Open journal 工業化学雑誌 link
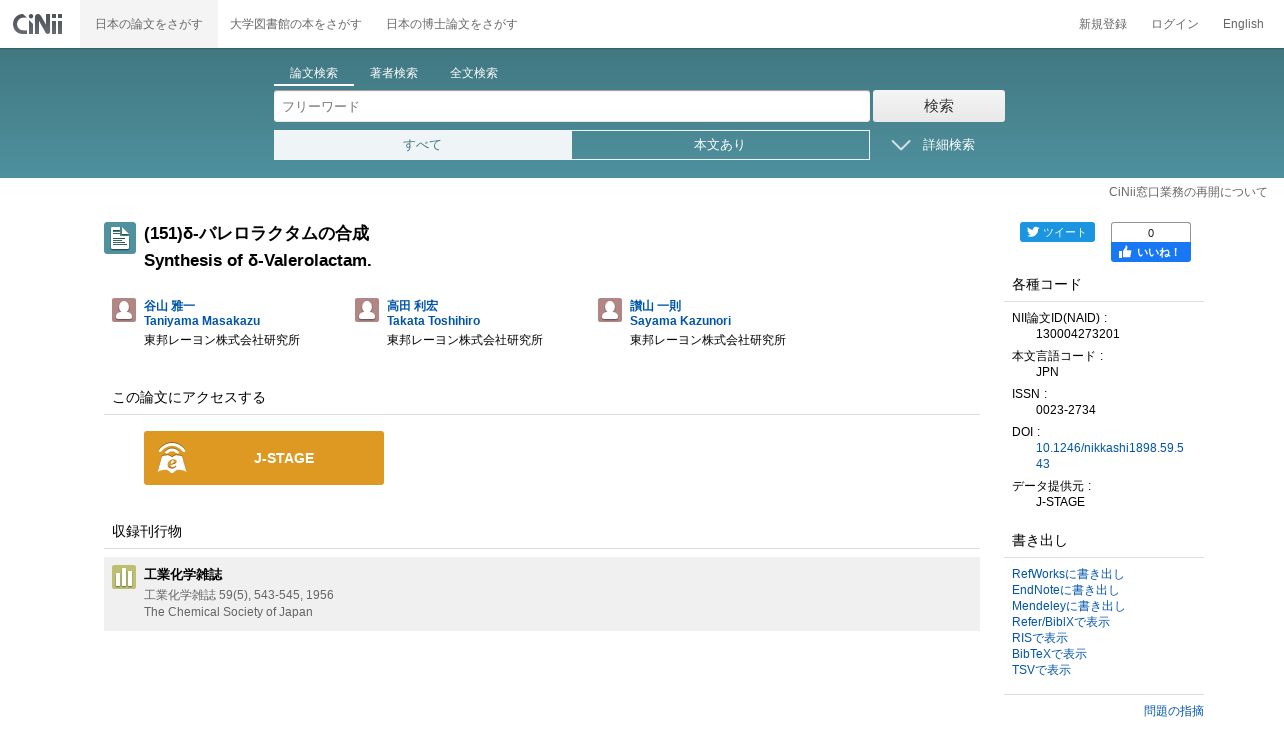The image size is (1284, 751). tap(183, 575)
